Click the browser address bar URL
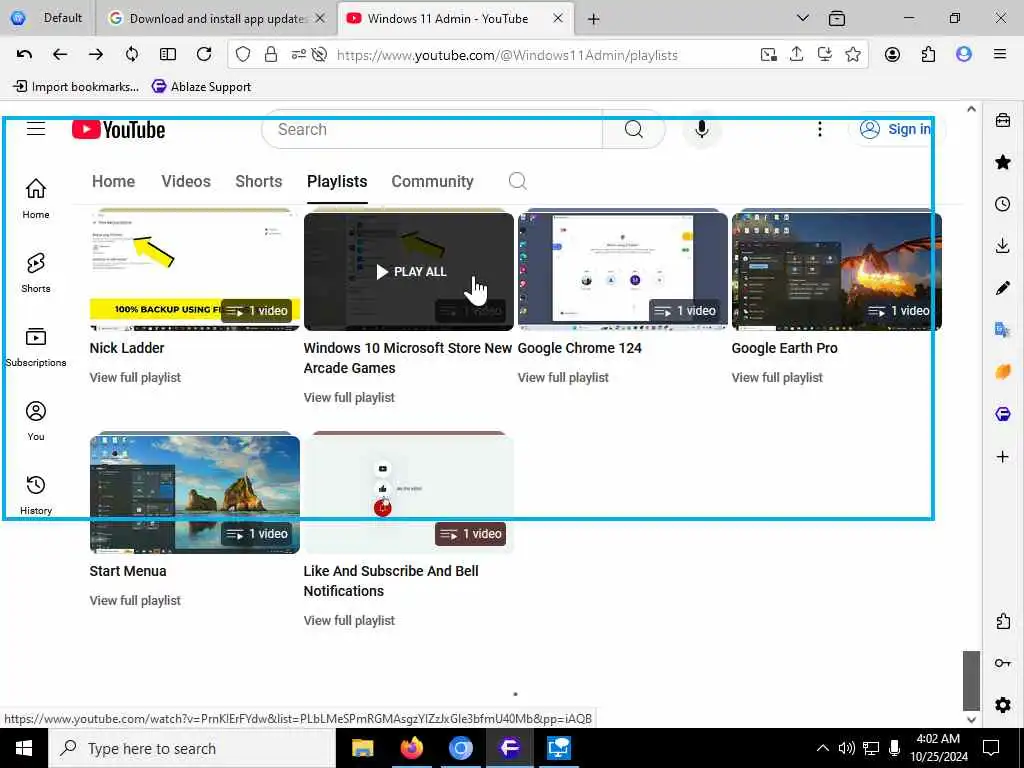The image size is (1024, 768). tap(507, 56)
